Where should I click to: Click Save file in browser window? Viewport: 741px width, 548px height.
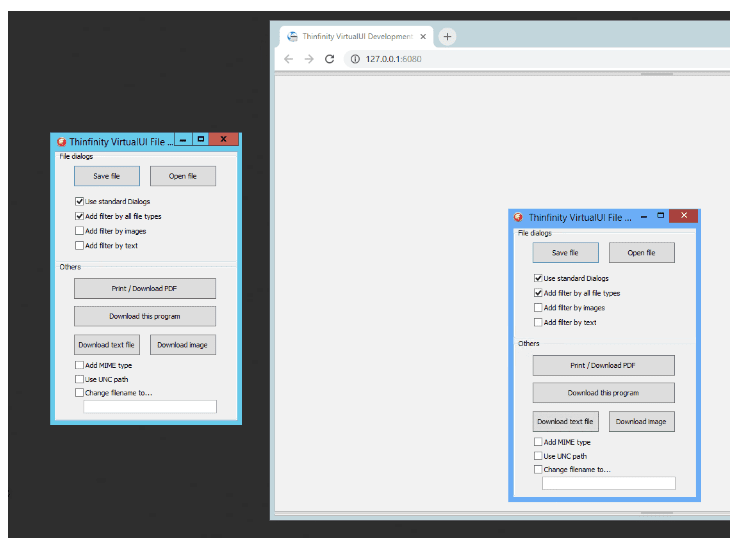pos(566,253)
